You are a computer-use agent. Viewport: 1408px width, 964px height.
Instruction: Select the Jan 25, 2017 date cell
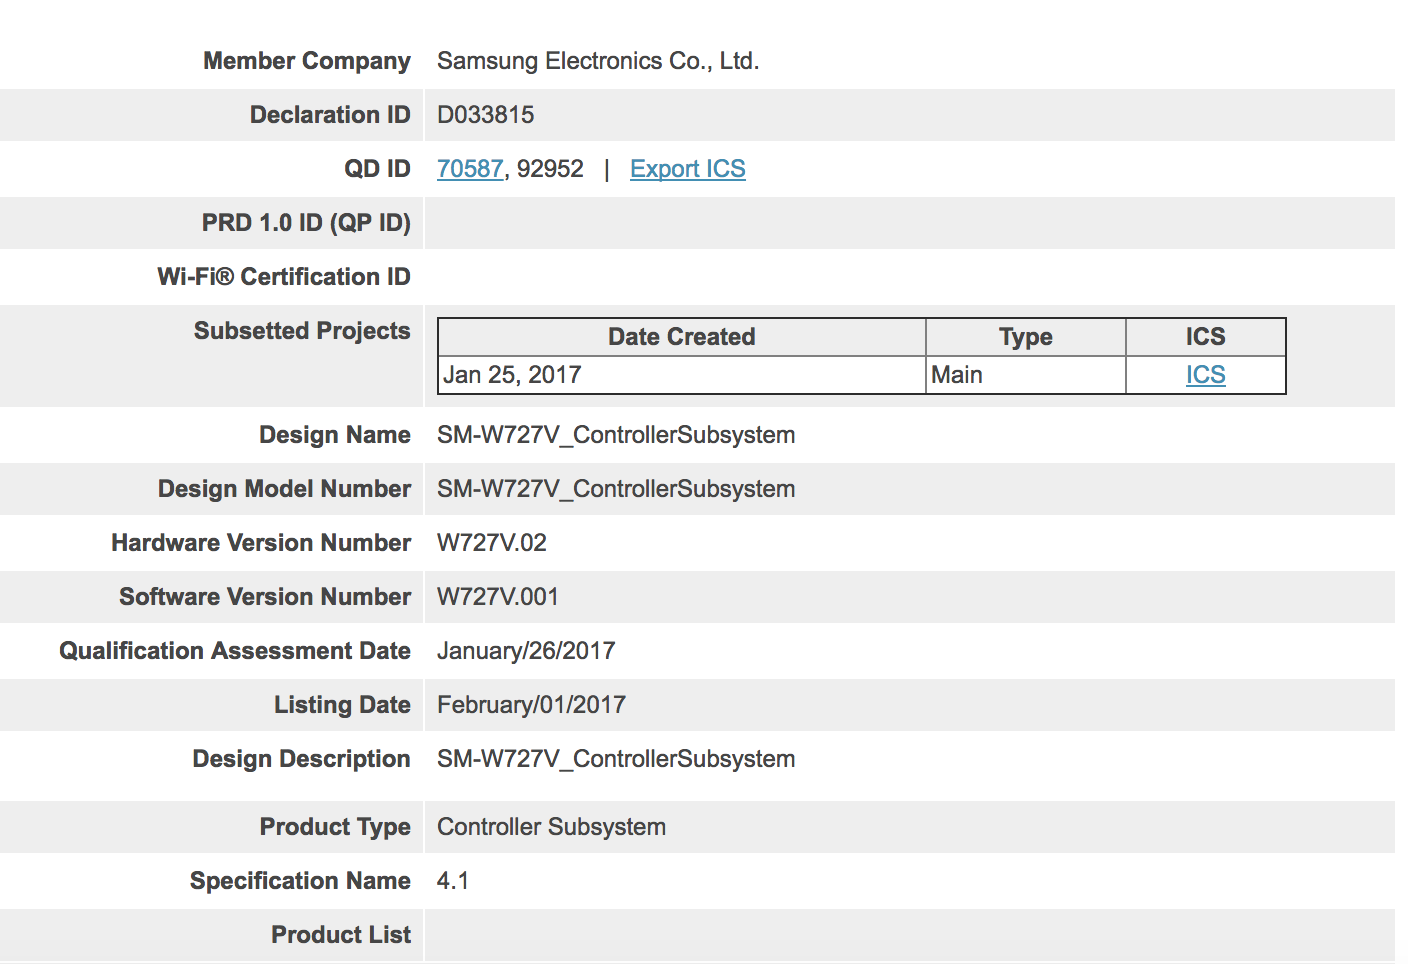point(512,375)
